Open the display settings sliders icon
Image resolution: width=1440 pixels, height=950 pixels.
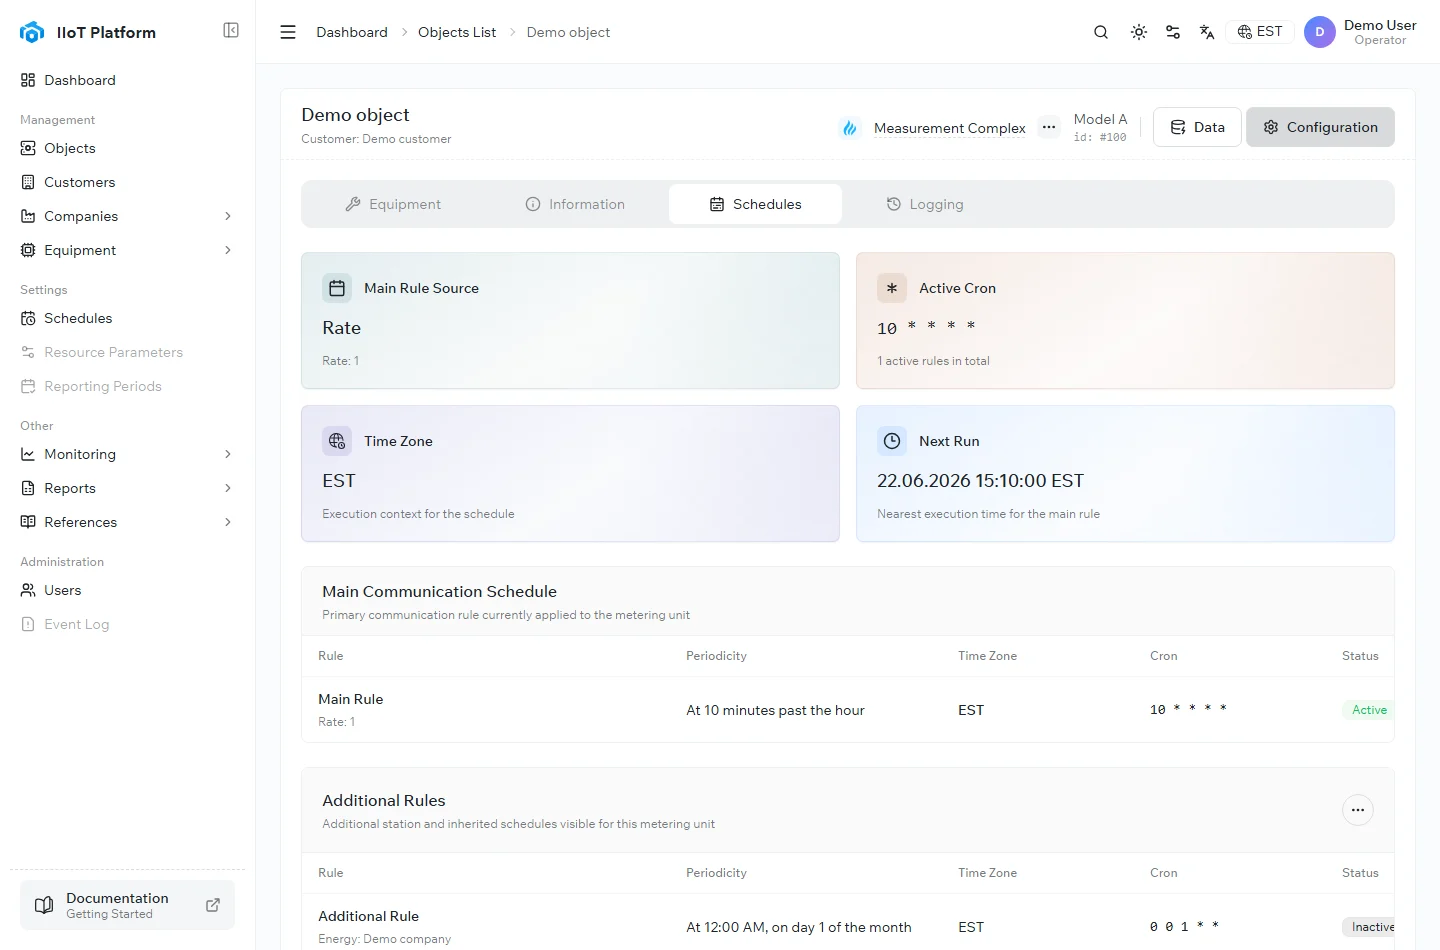(x=1173, y=32)
